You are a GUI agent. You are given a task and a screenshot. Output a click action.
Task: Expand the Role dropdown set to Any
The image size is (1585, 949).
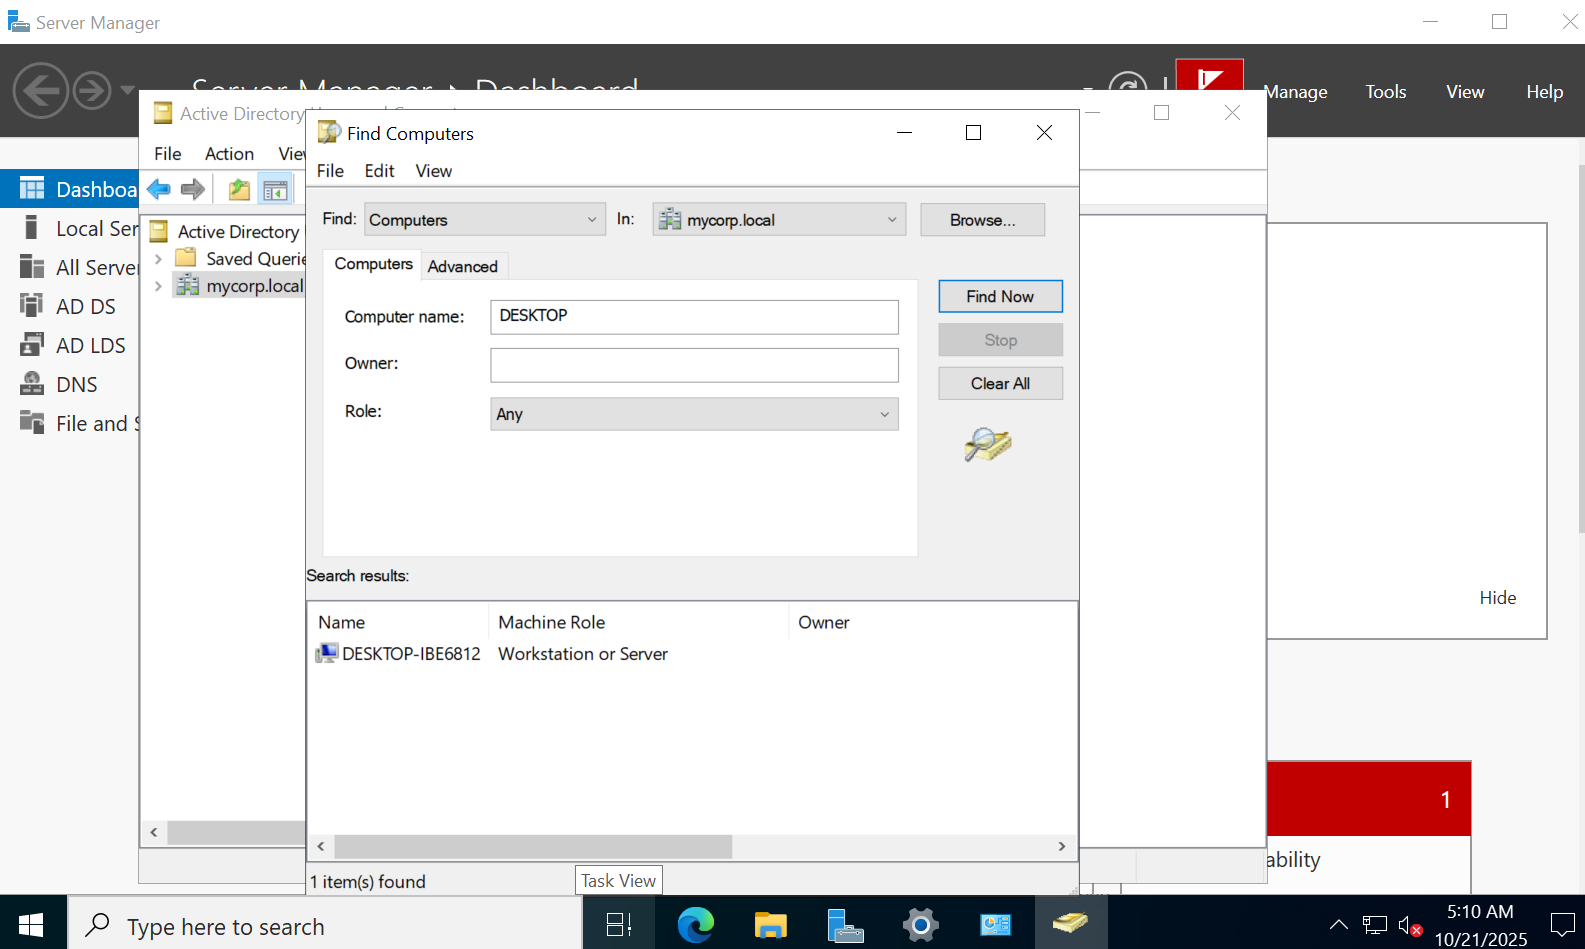(694, 414)
